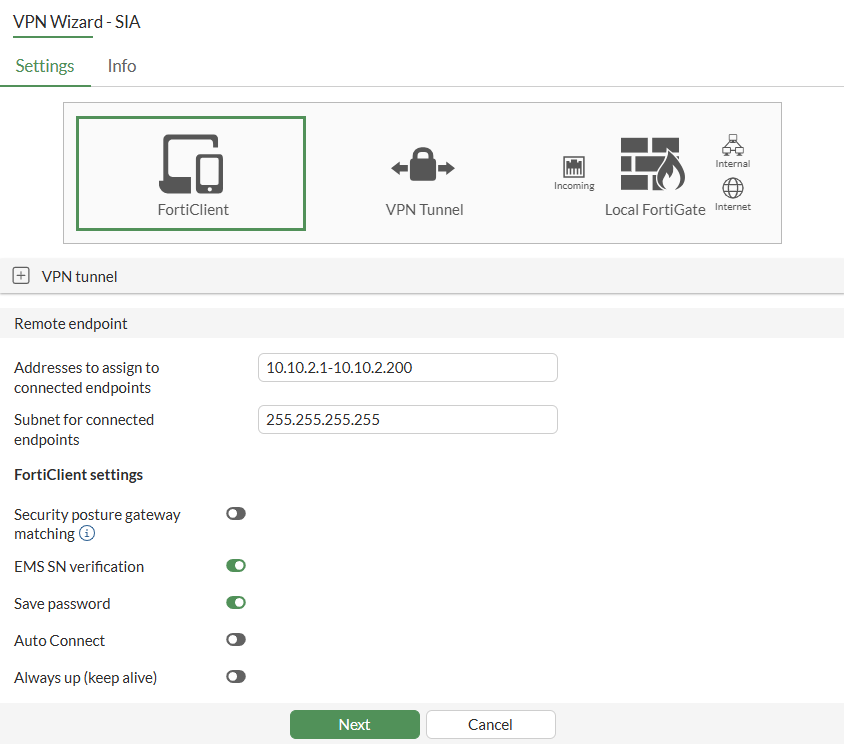Click the Incoming interface icon
This screenshot has width=844, height=744.
click(573, 165)
